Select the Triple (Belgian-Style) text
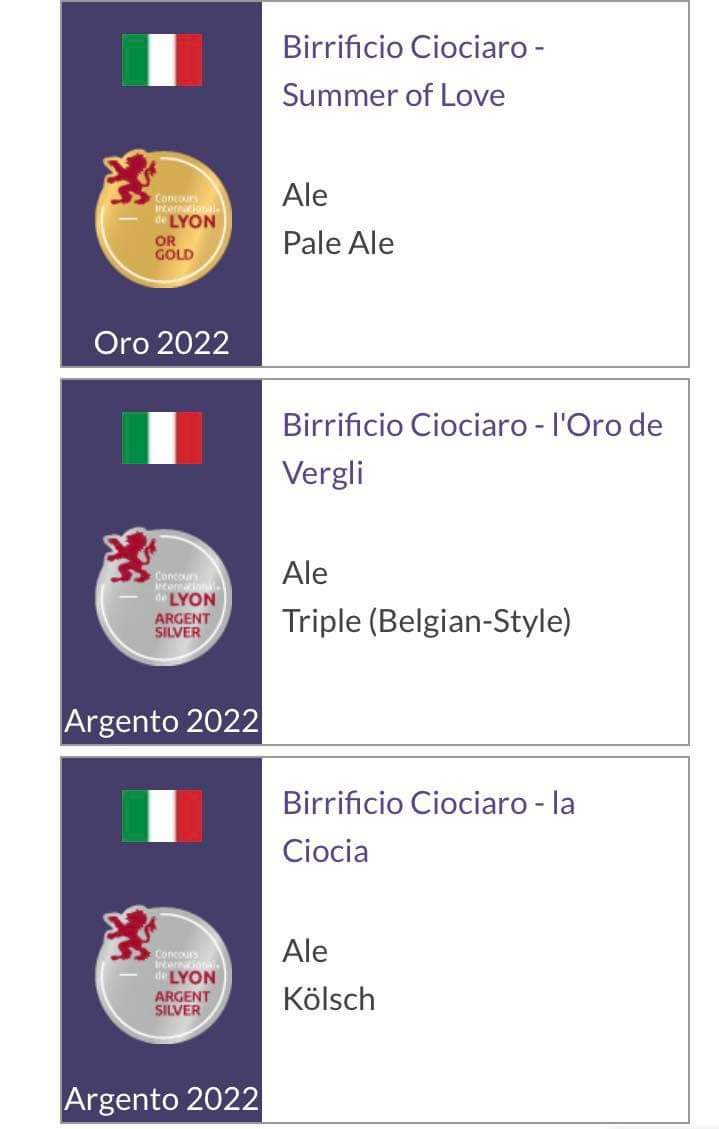Screen dimensions: 719x1129 (427, 621)
